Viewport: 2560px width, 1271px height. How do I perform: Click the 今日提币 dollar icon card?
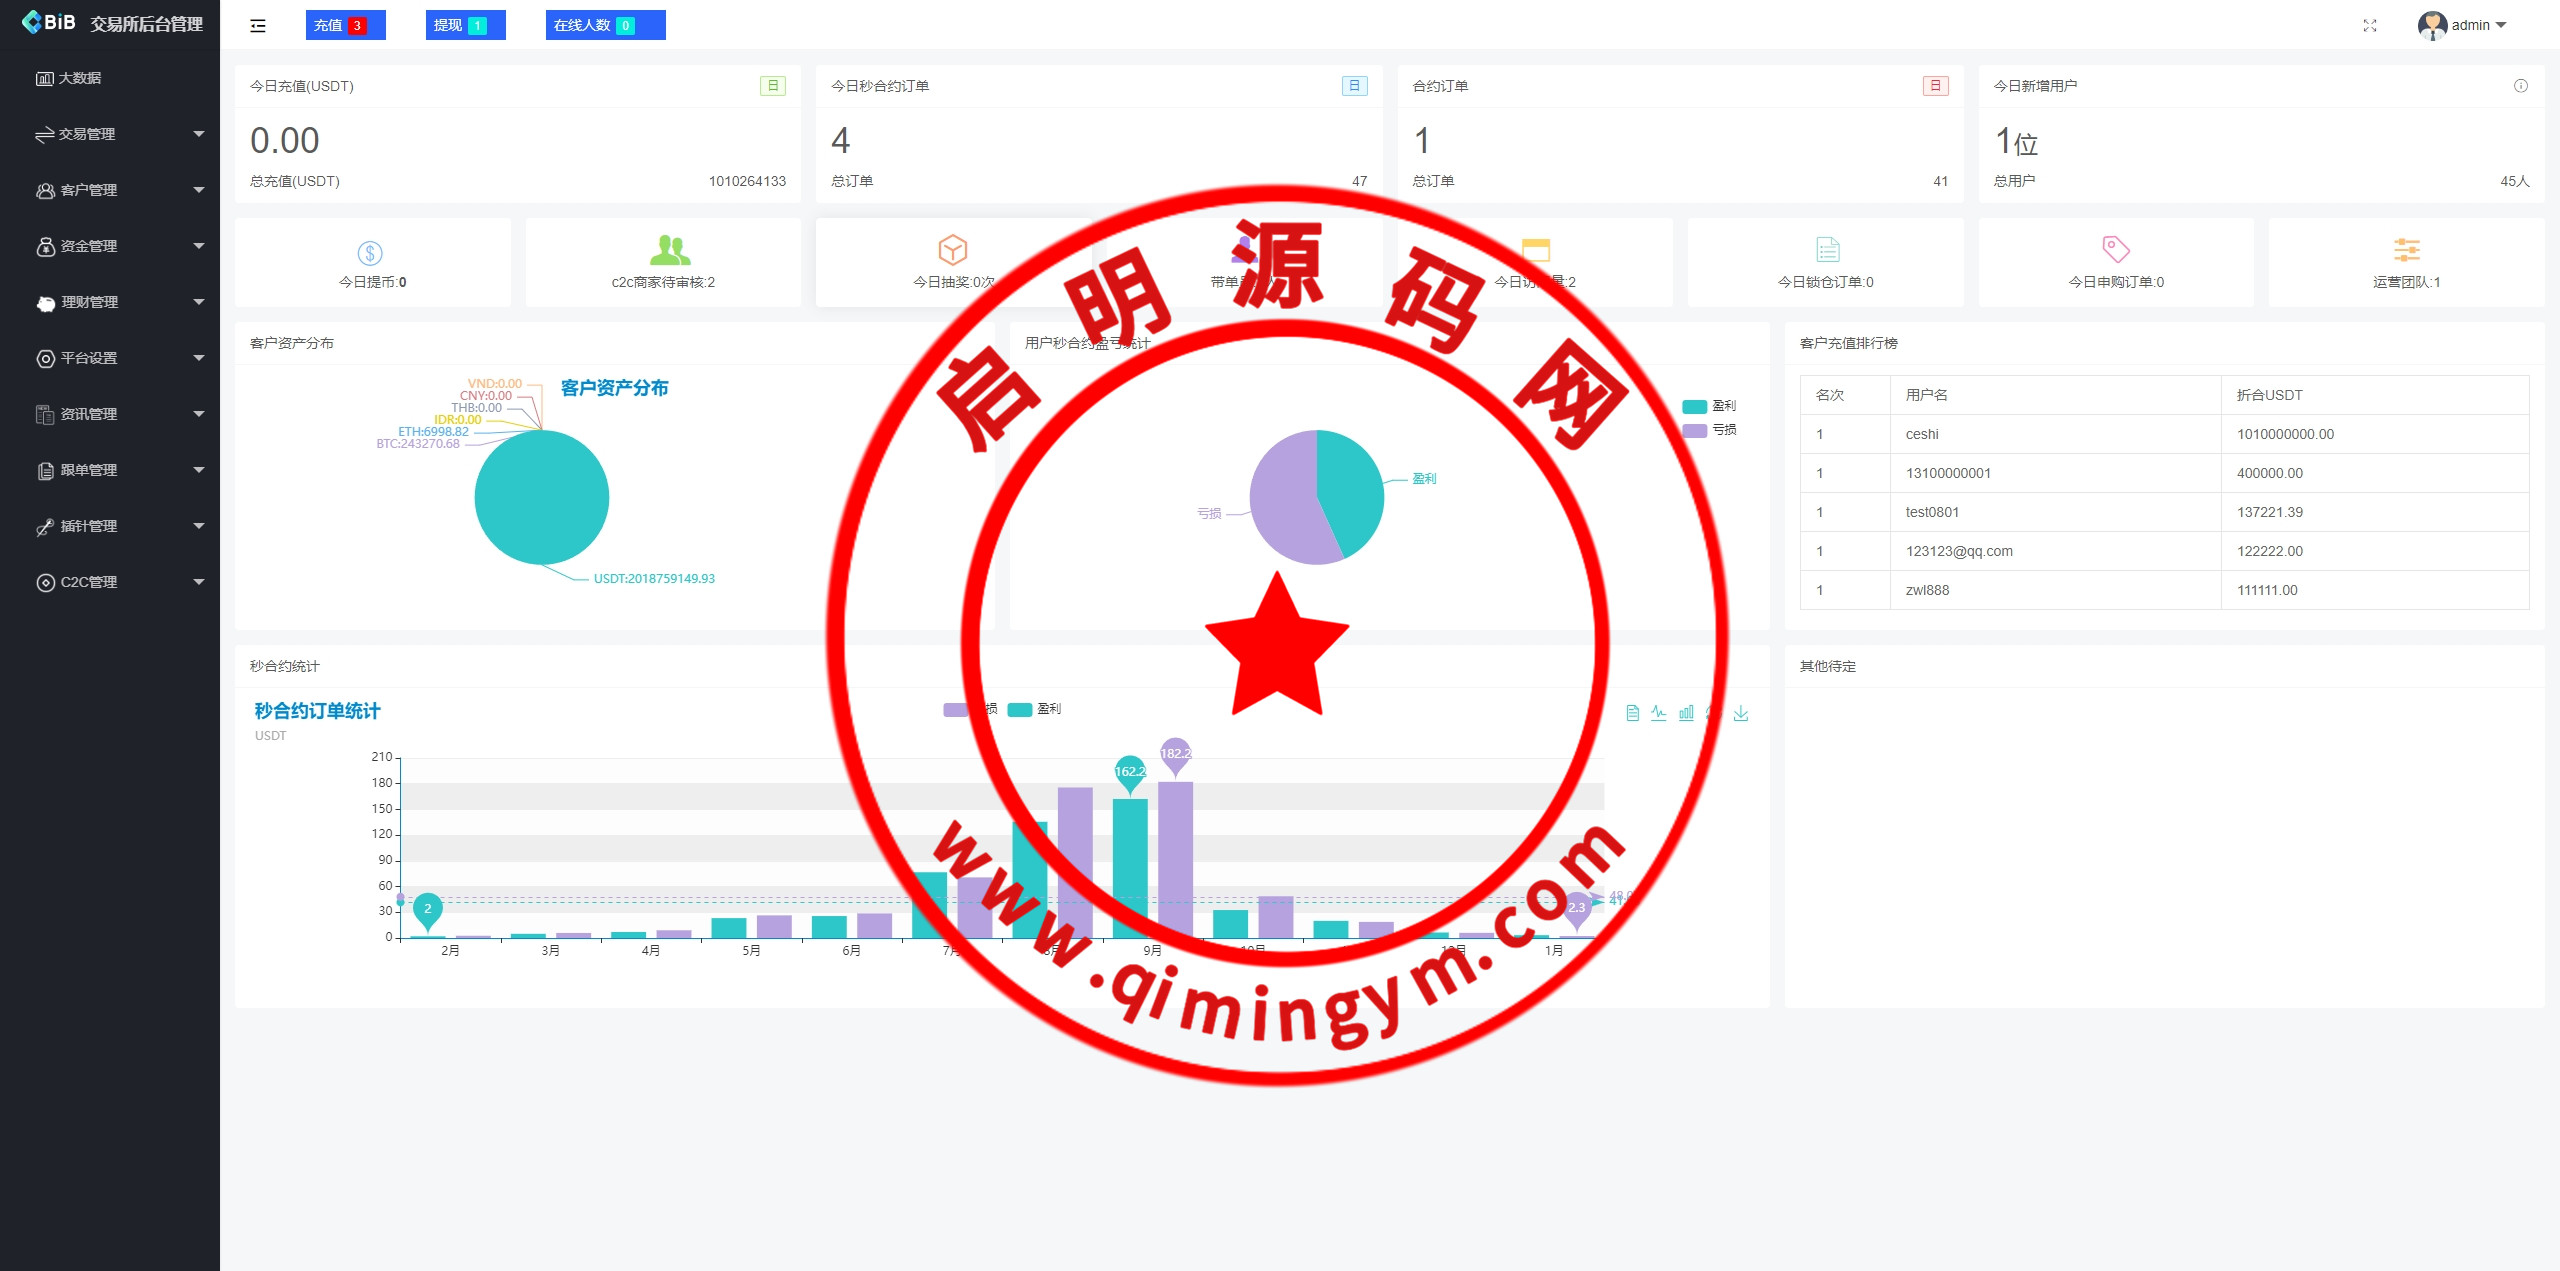[x=370, y=253]
